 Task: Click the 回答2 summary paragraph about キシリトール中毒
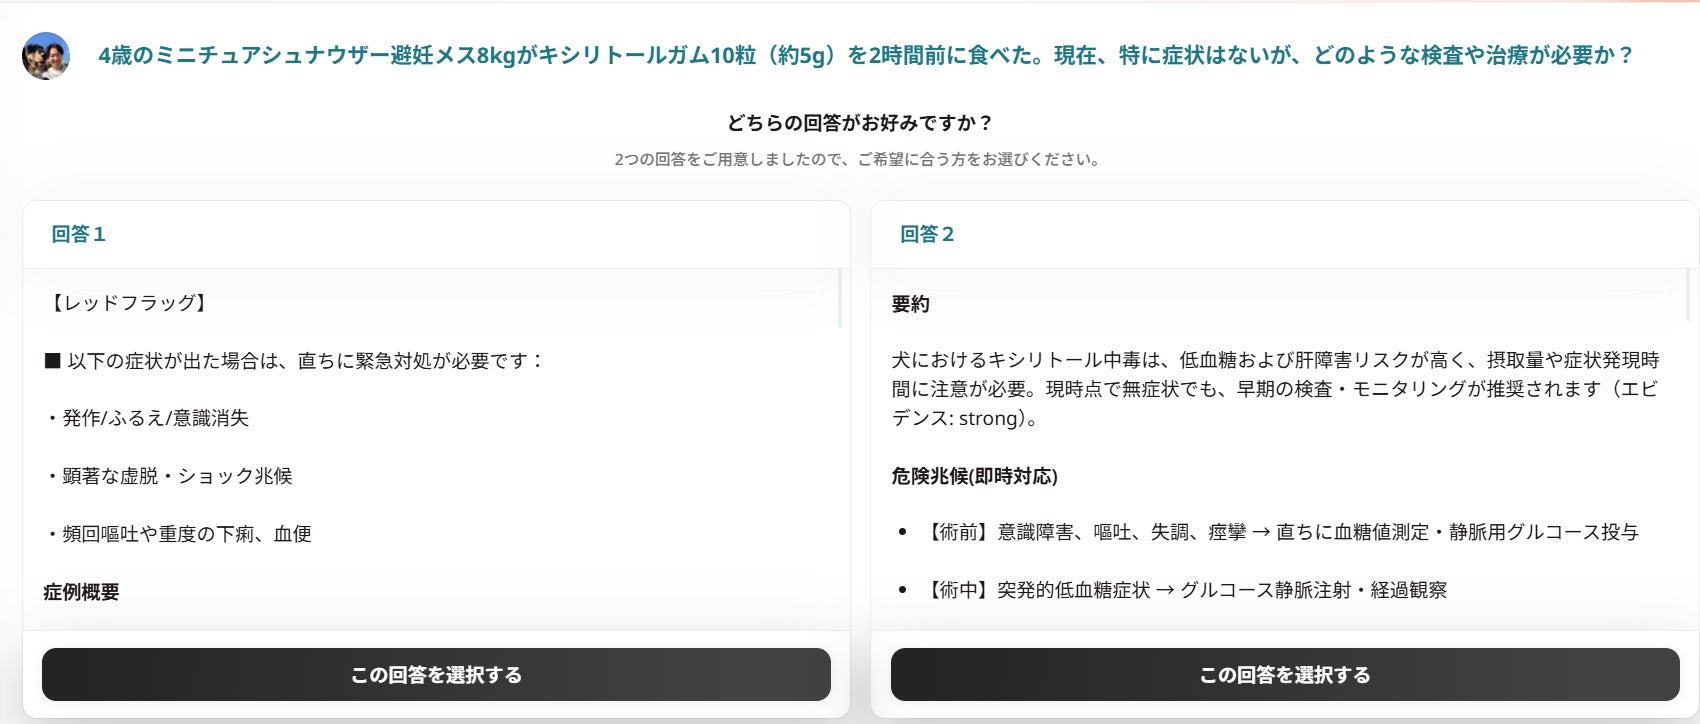[x=1276, y=389]
